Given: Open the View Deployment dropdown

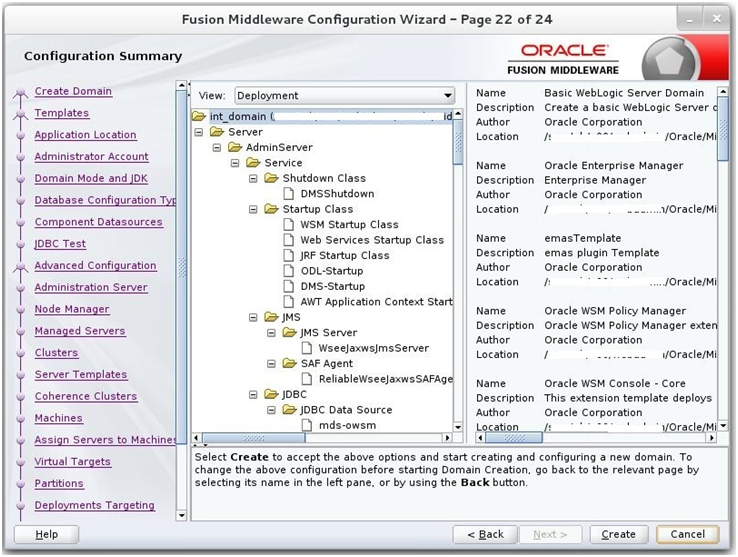Looking at the screenshot, I should click(x=345, y=96).
